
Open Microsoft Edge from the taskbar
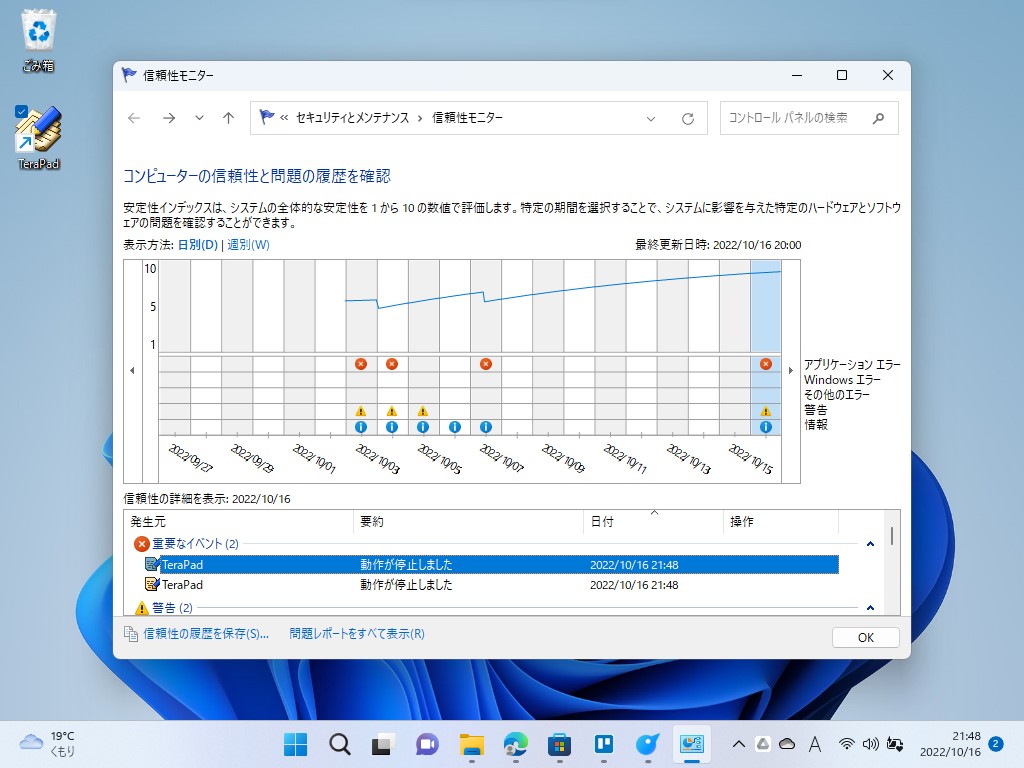click(515, 744)
